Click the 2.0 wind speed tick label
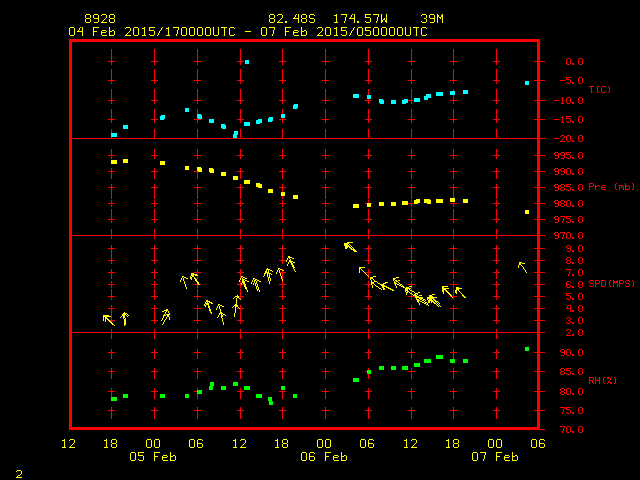The width and height of the screenshot is (640, 480). [574, 333]
